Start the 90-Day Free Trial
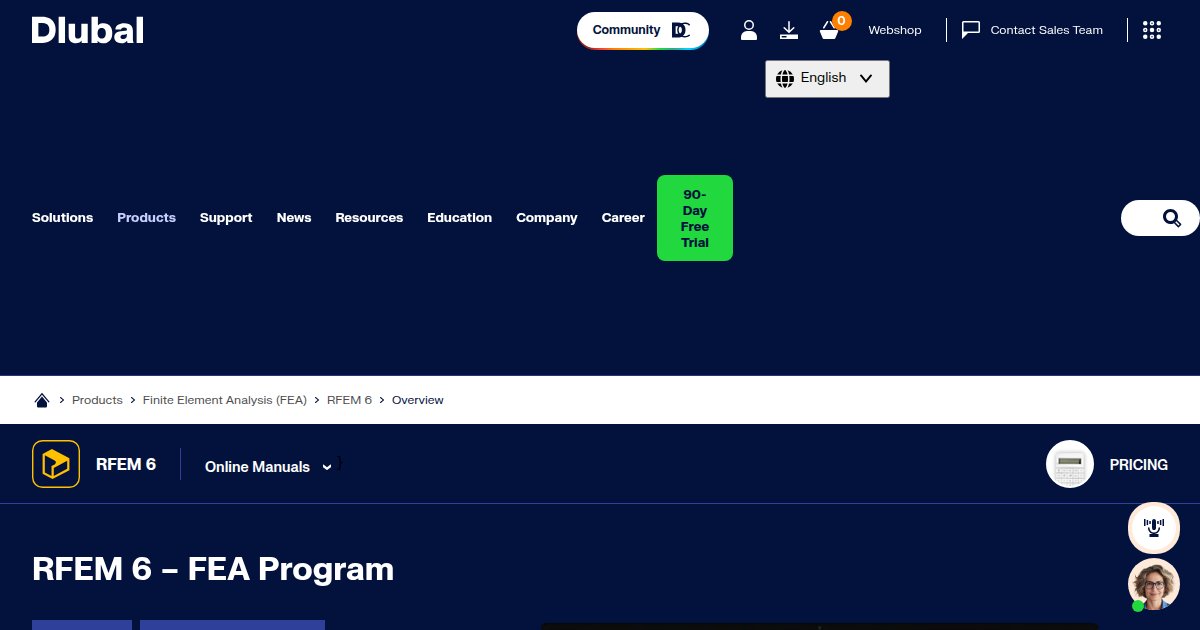 point(695,218)
